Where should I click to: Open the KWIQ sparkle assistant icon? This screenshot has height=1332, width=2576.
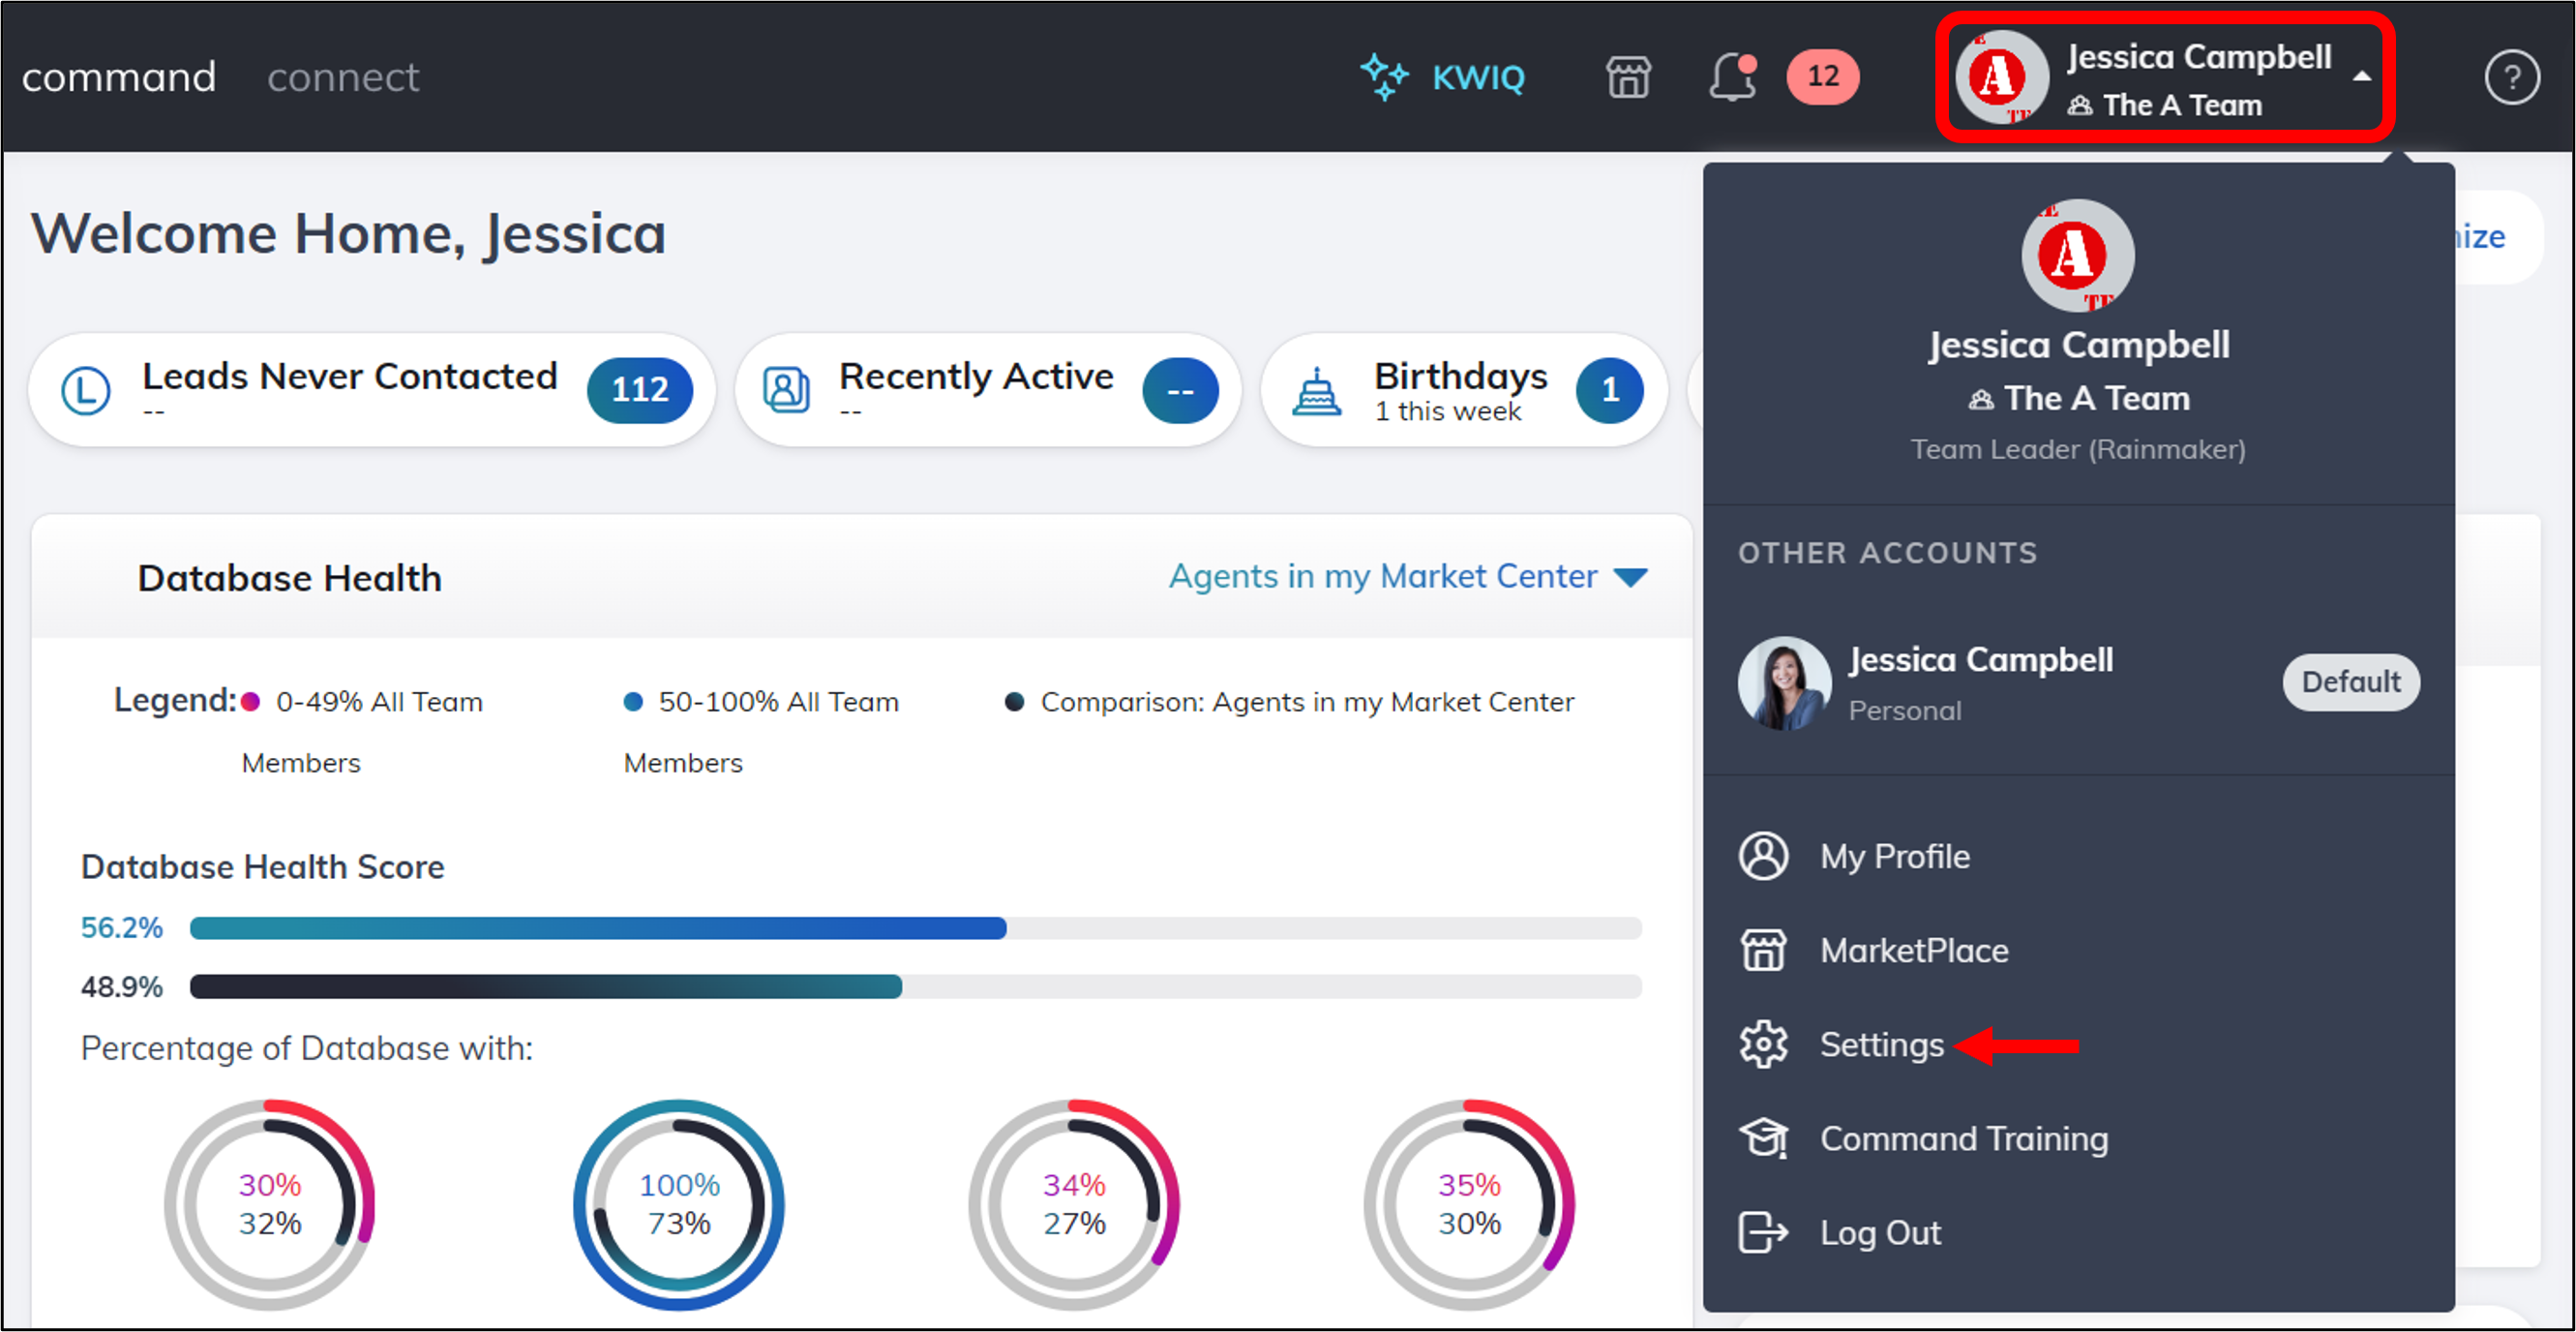[1384, 77]
